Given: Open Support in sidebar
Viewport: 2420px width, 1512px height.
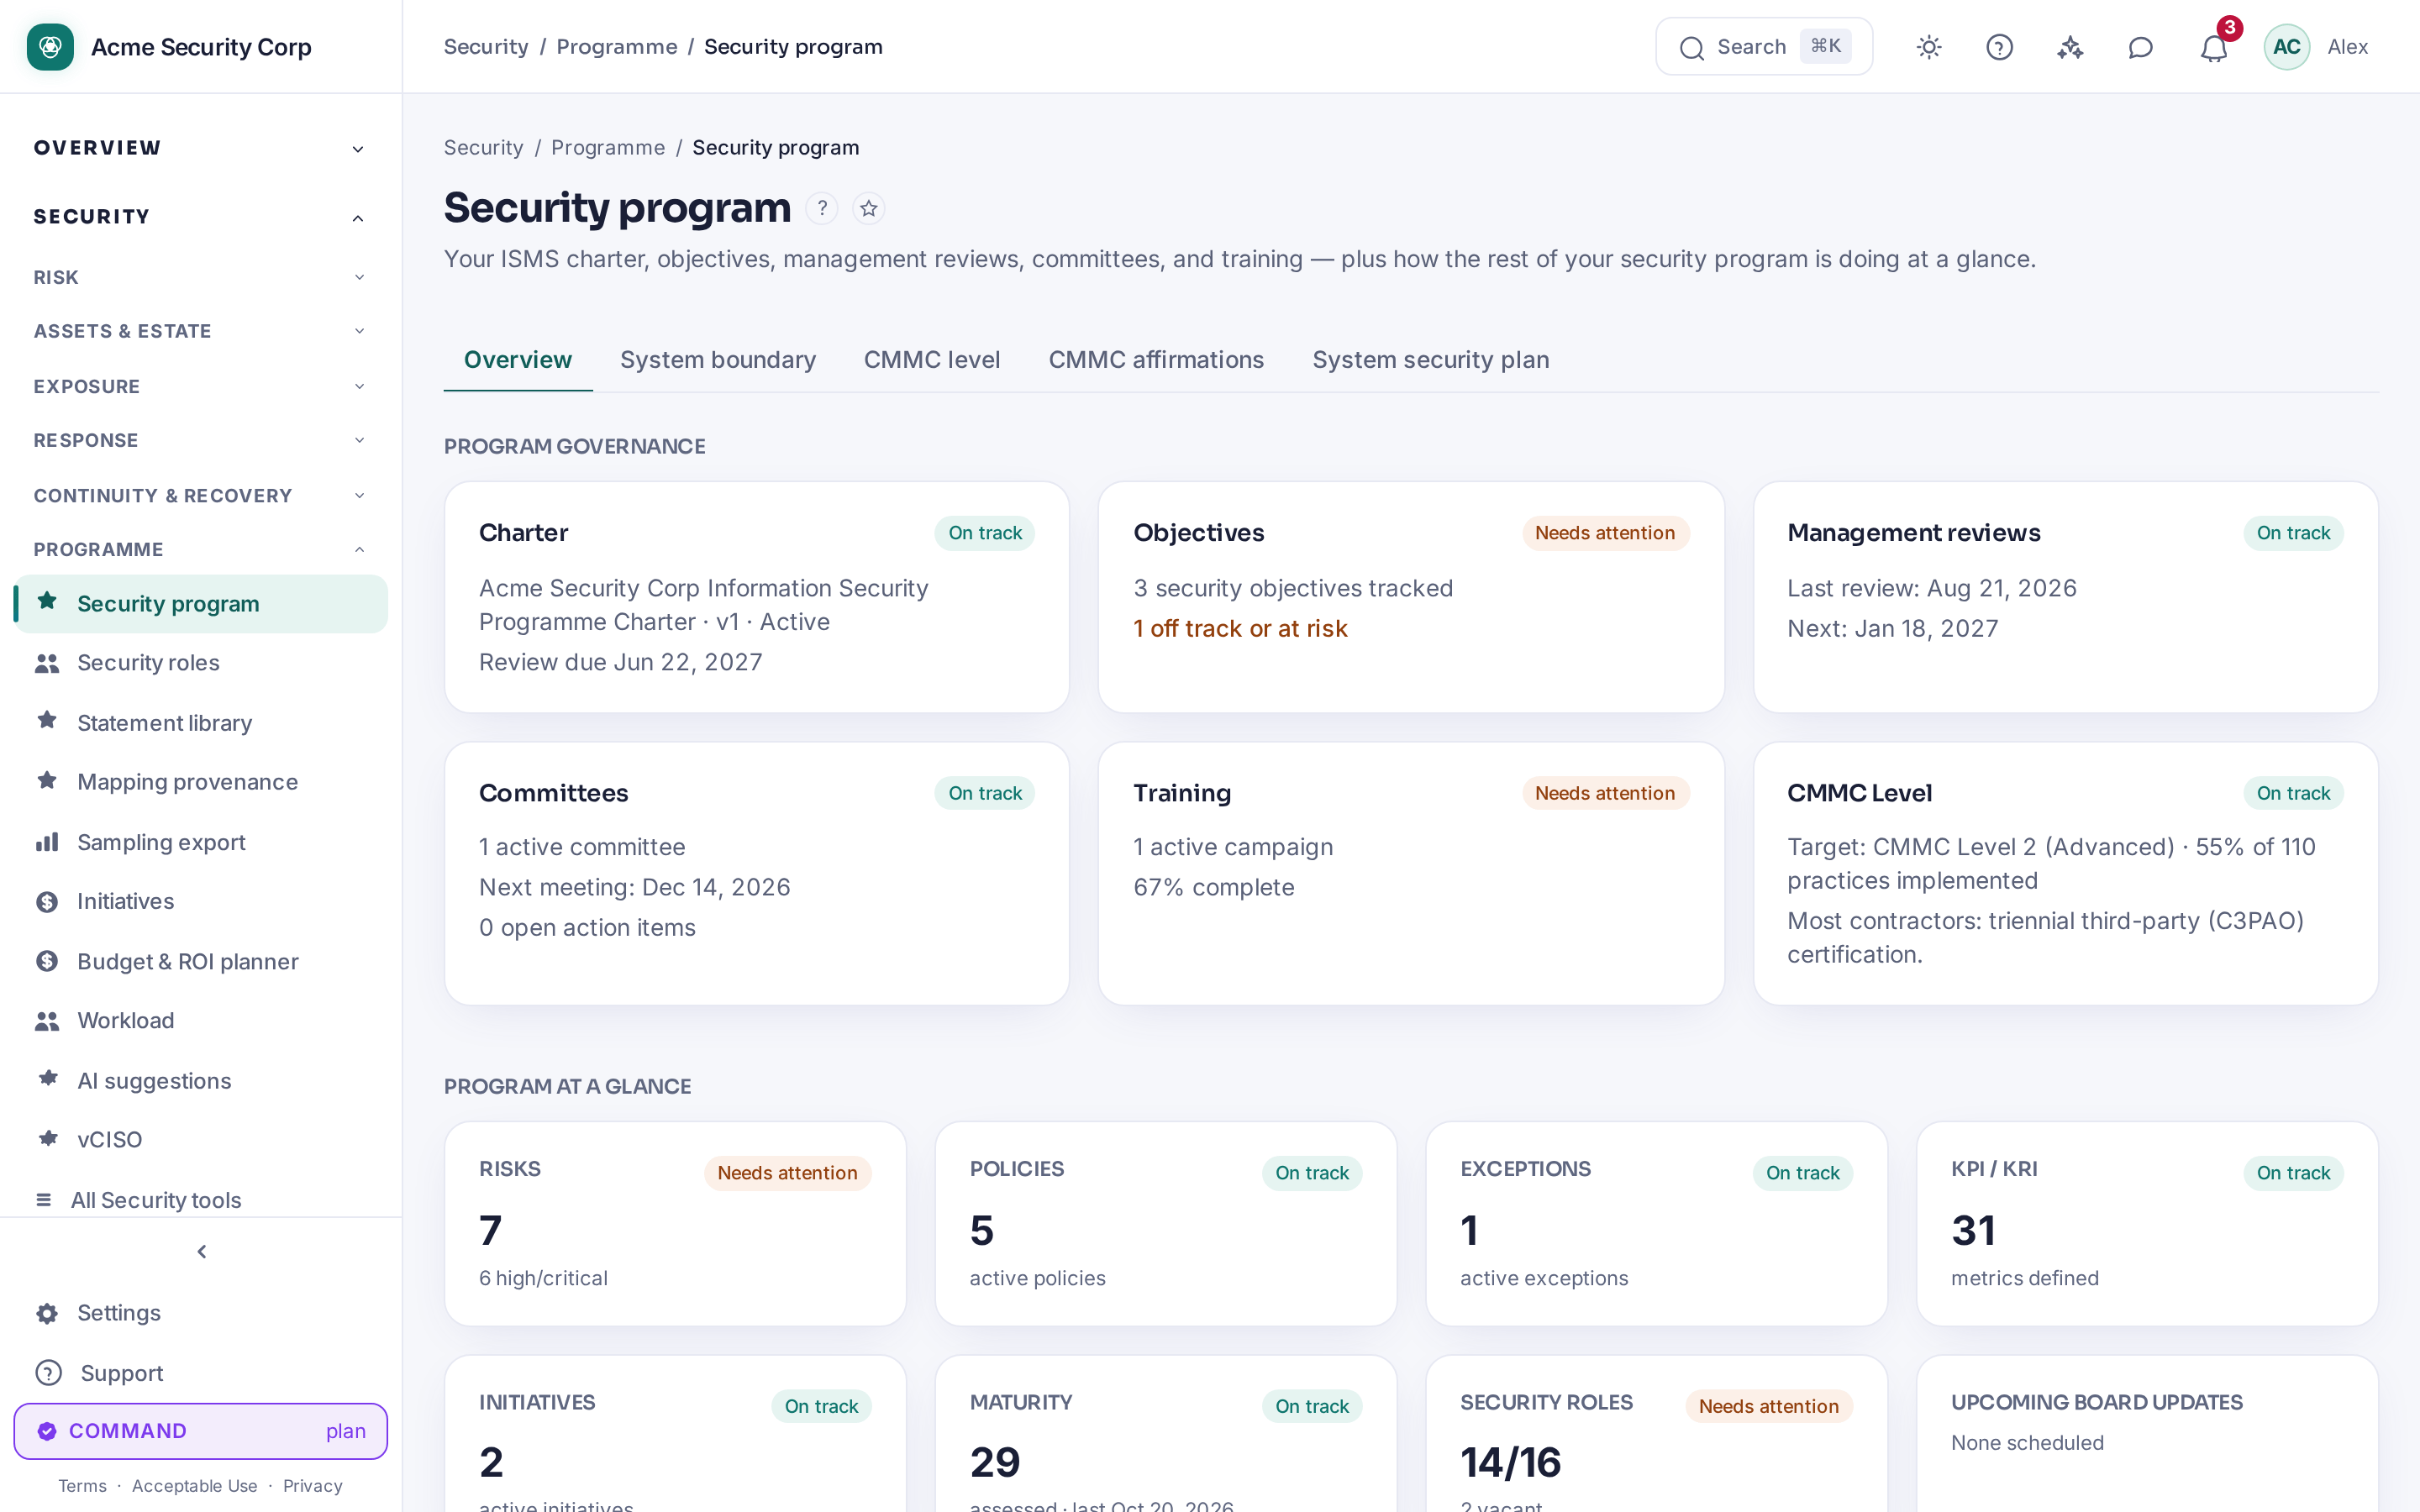Looking at the screenshot, I should [201, 1373].
